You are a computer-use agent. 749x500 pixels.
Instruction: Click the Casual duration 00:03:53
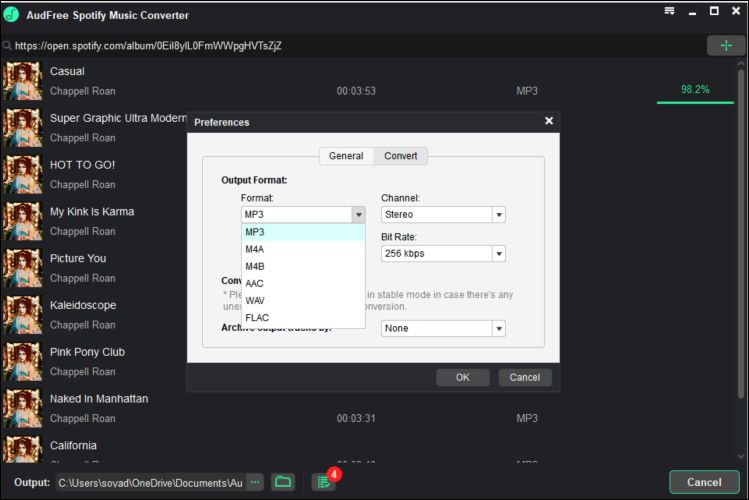[356, 91]
